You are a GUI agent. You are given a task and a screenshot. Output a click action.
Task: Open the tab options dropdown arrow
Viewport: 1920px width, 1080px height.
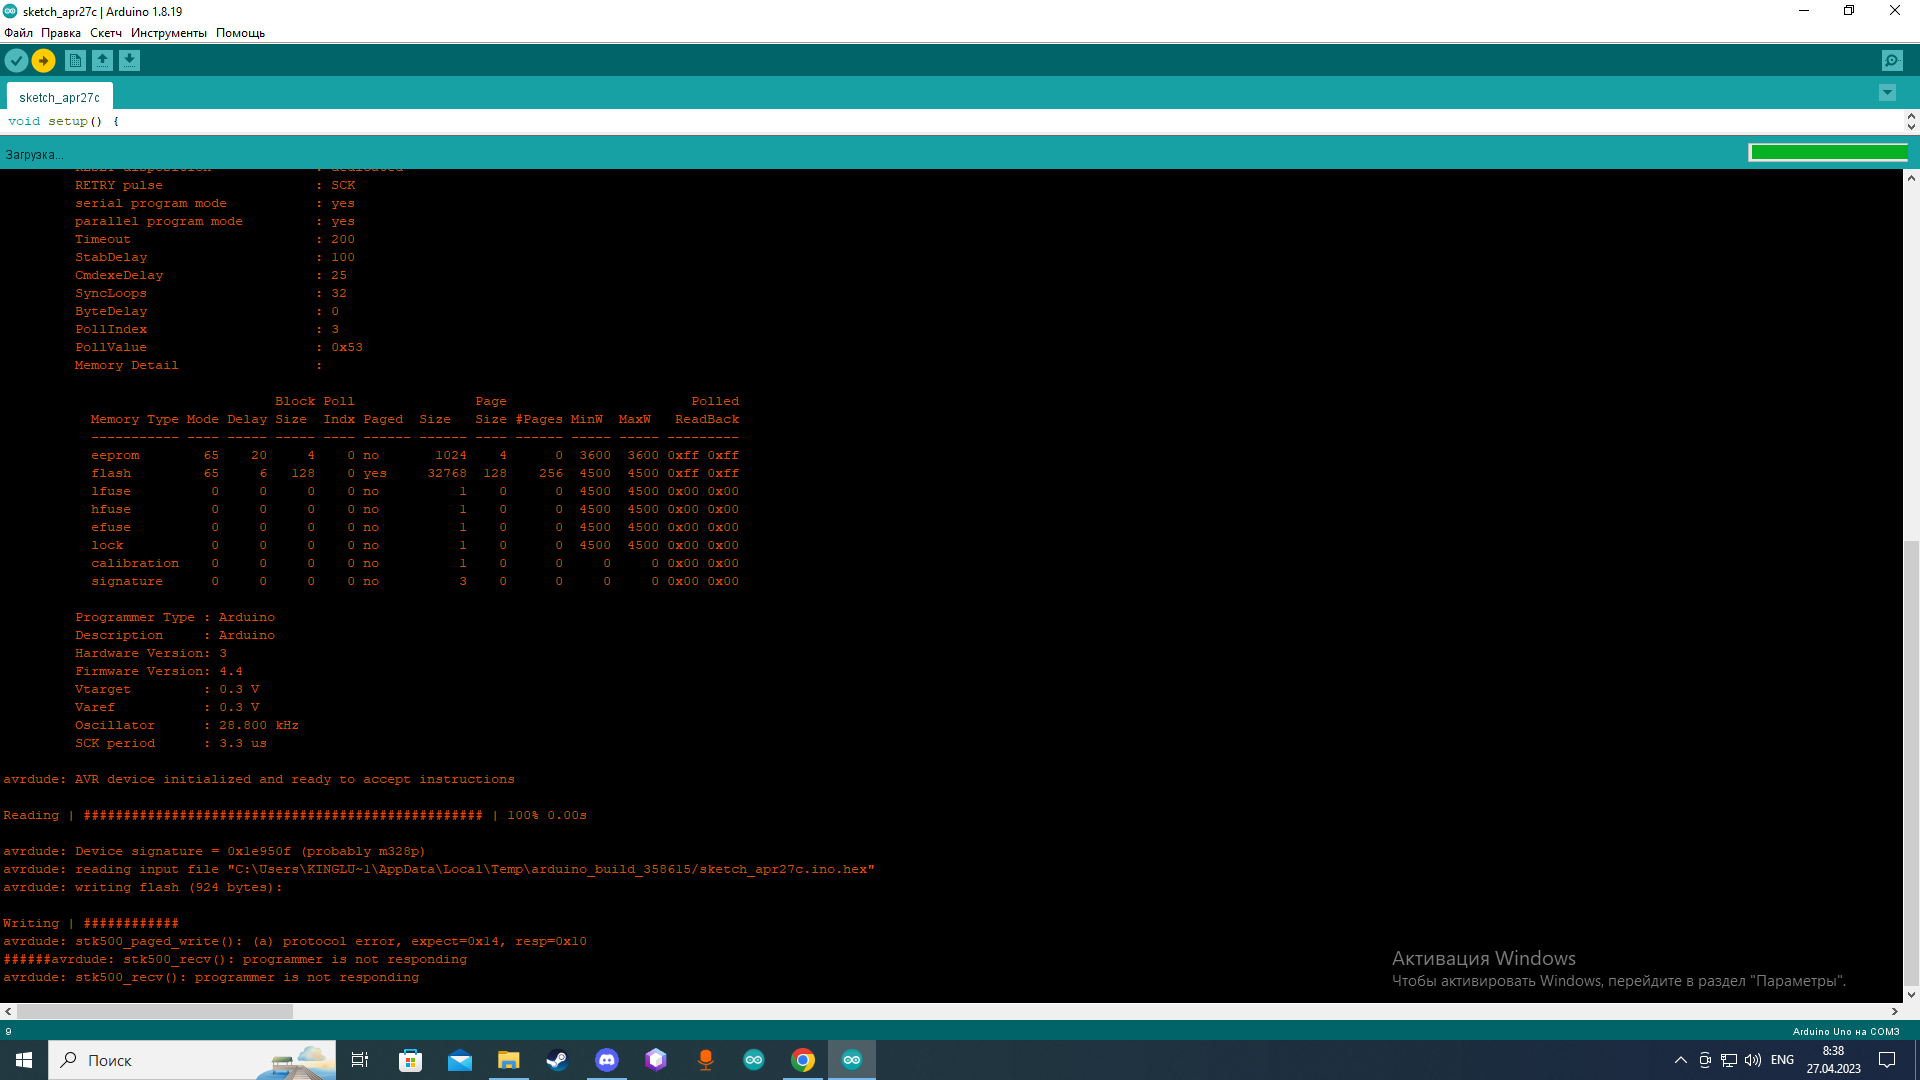1887,93
